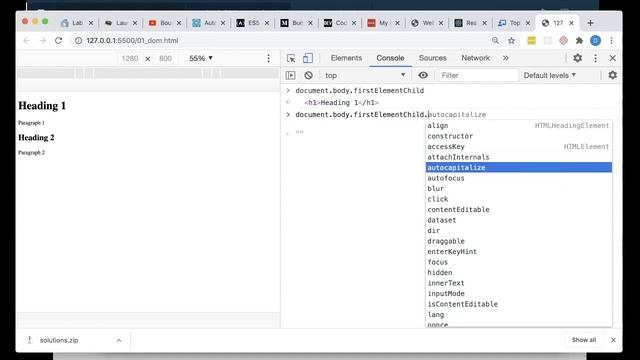Open Chrome main kebab menu

tap(611, 40)
